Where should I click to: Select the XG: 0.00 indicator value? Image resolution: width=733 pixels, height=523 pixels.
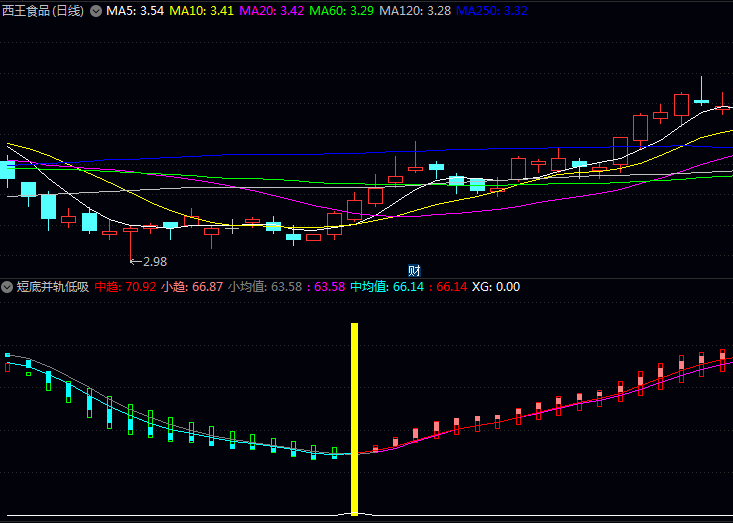tap(495, 287)
